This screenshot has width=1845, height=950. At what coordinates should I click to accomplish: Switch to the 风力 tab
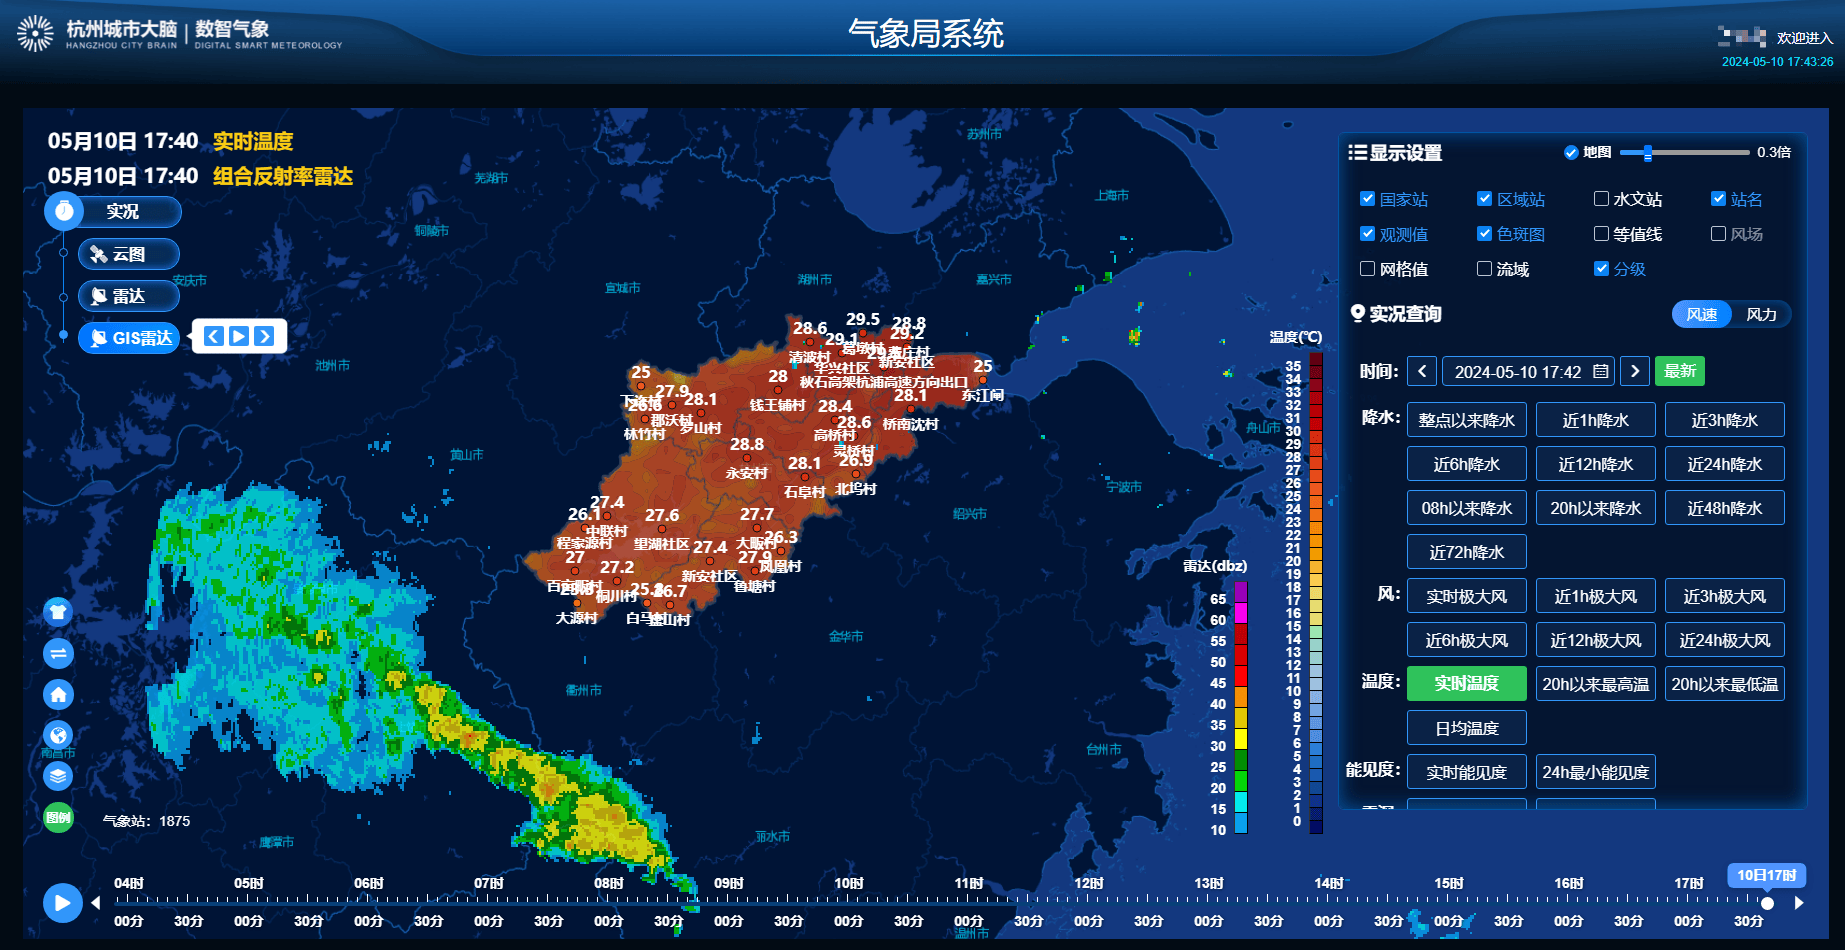(x=1761, y=314)
